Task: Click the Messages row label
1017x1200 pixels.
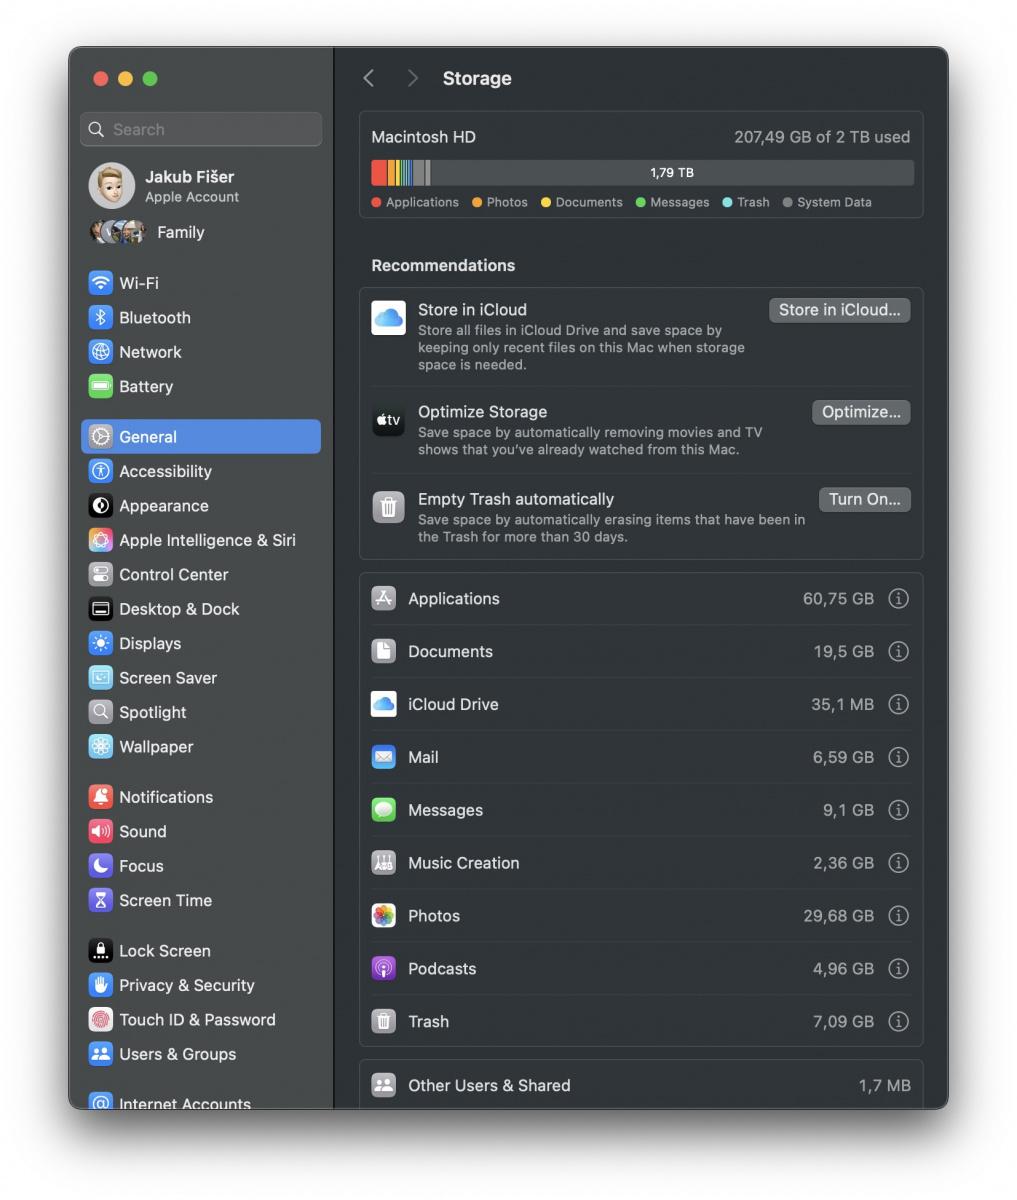Action: tap(445, 810)
